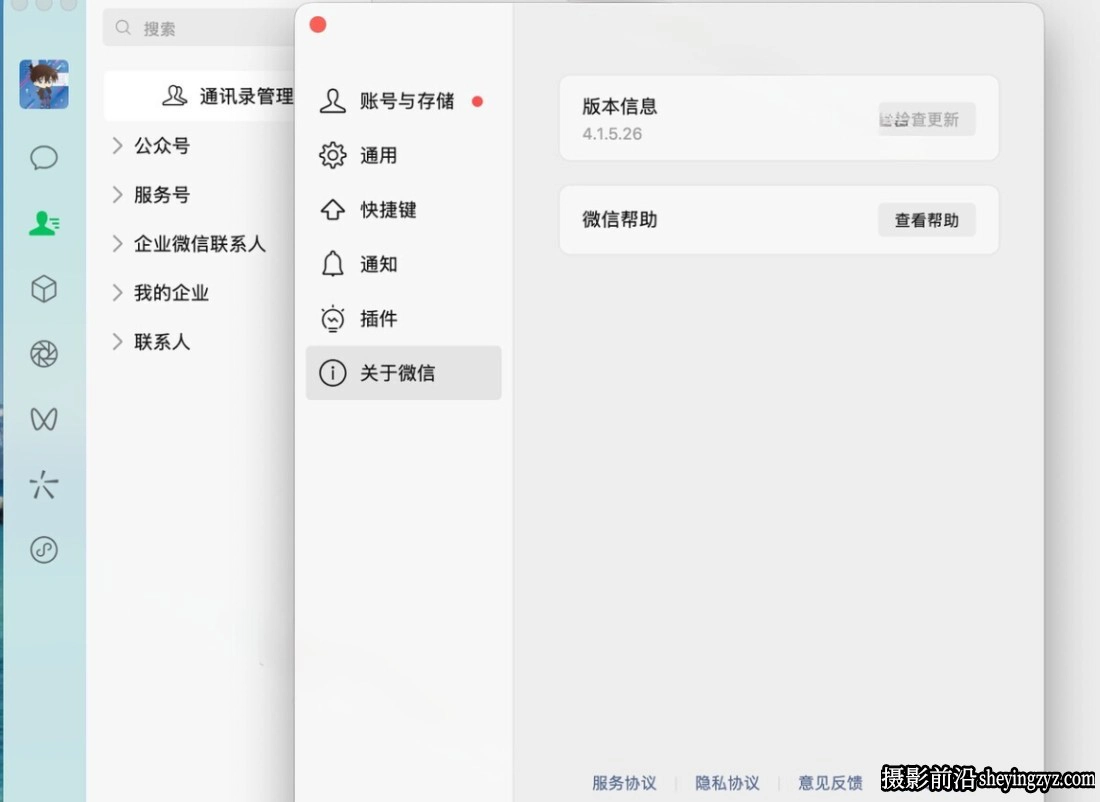Click version number 4.1.5.26
Image resolution: width=1100 pixels, height=802 pixels.
(x=612, y=134)
